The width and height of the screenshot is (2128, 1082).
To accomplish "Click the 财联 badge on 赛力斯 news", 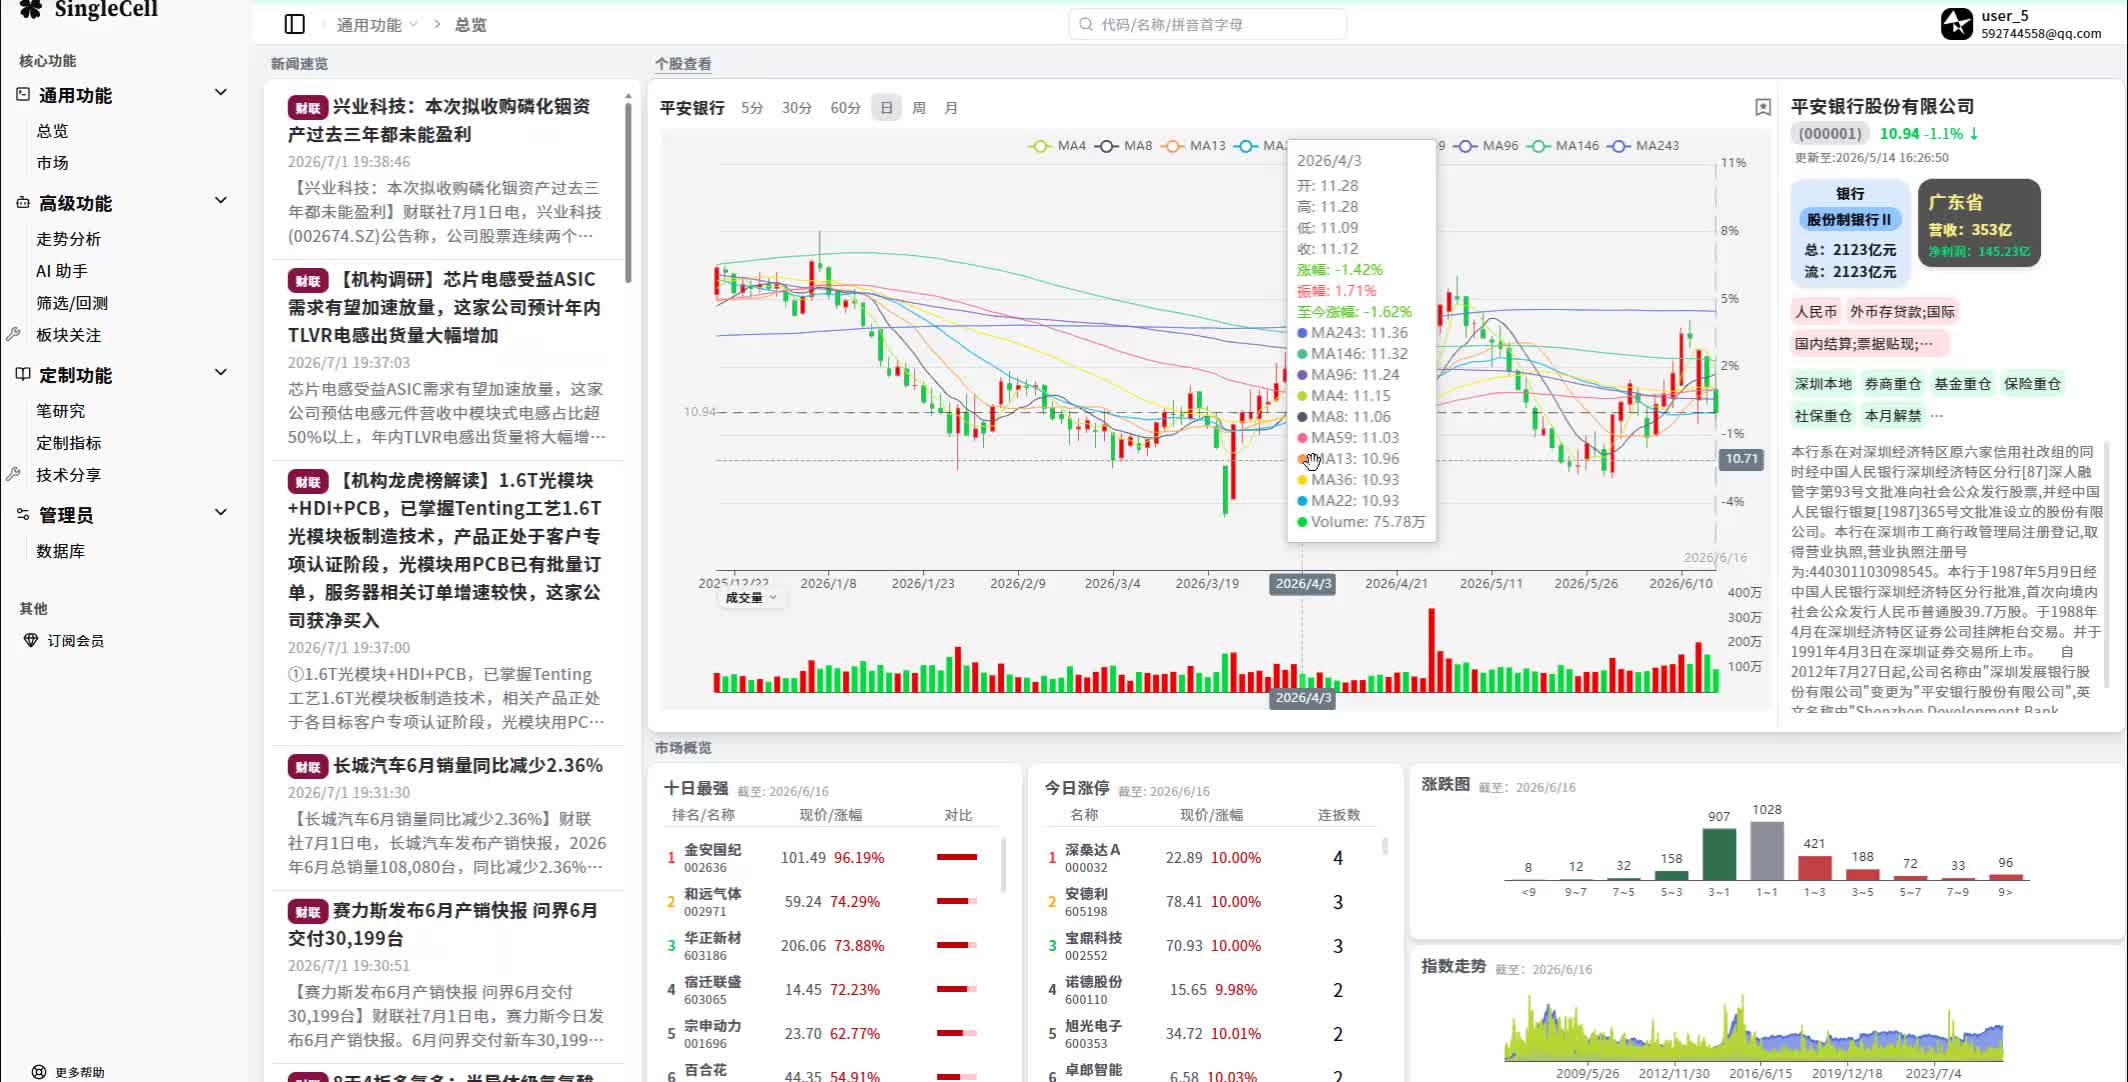I will point(308,912).
